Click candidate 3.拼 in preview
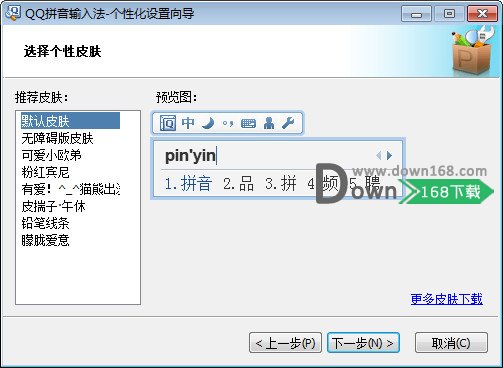 click(x=281, y=184)
